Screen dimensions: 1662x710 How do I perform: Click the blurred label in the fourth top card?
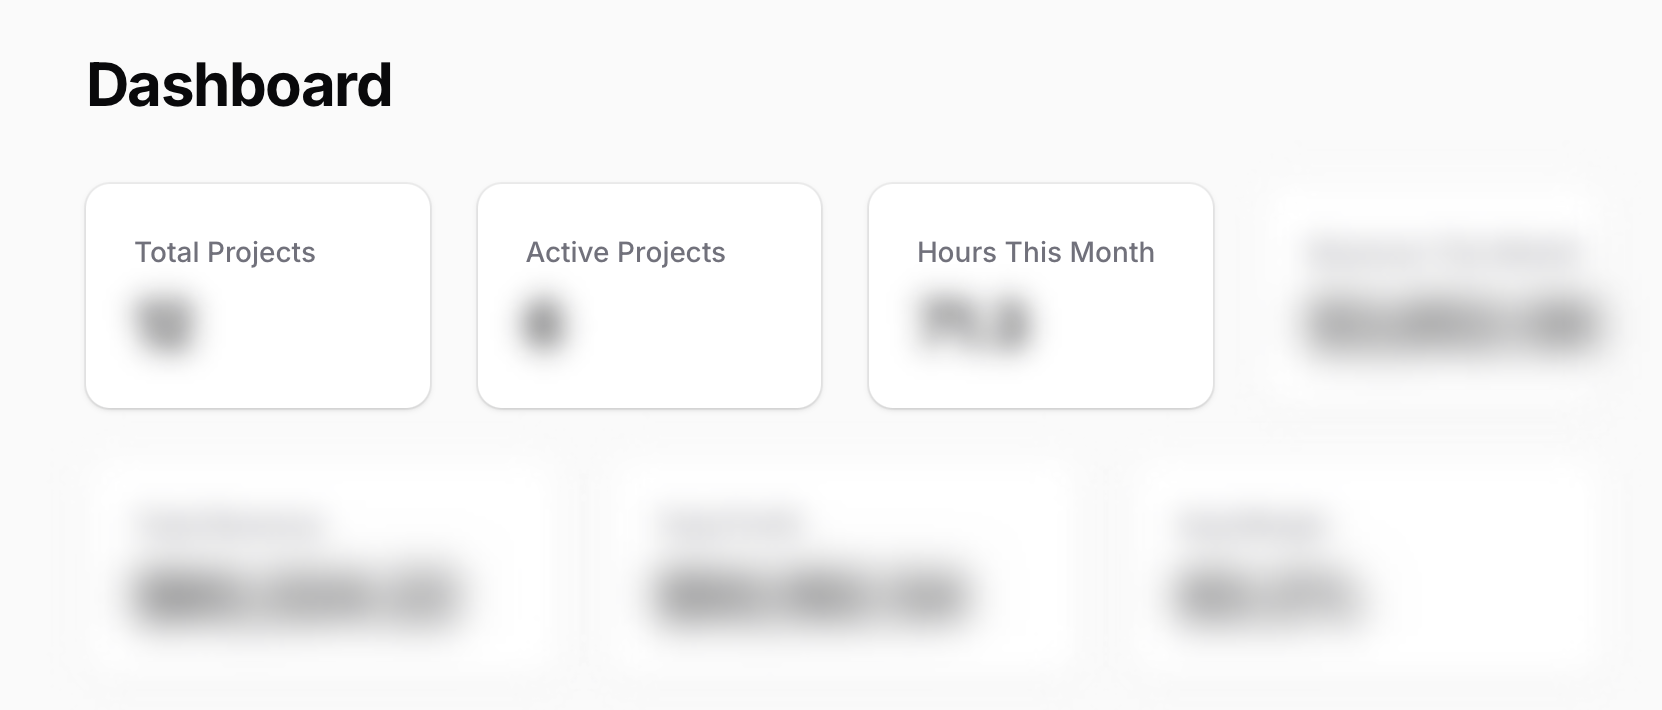pyautogui.click(x=1443, y=254)
